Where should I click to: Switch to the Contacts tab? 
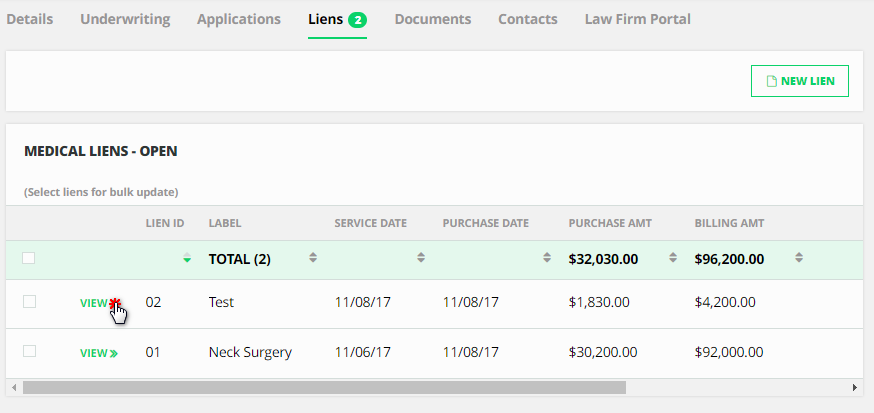pyautogui.click(x=528, y=19)
